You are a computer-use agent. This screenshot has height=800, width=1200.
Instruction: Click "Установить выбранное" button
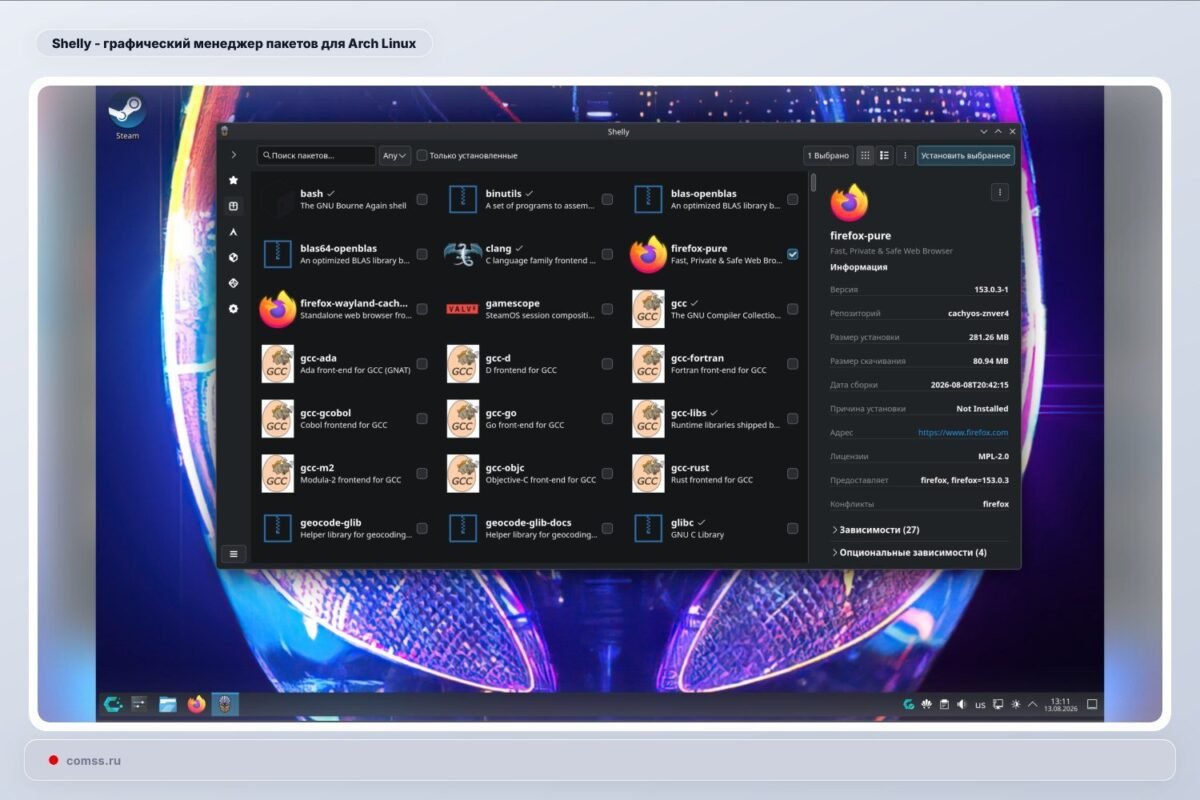(966, 156)
